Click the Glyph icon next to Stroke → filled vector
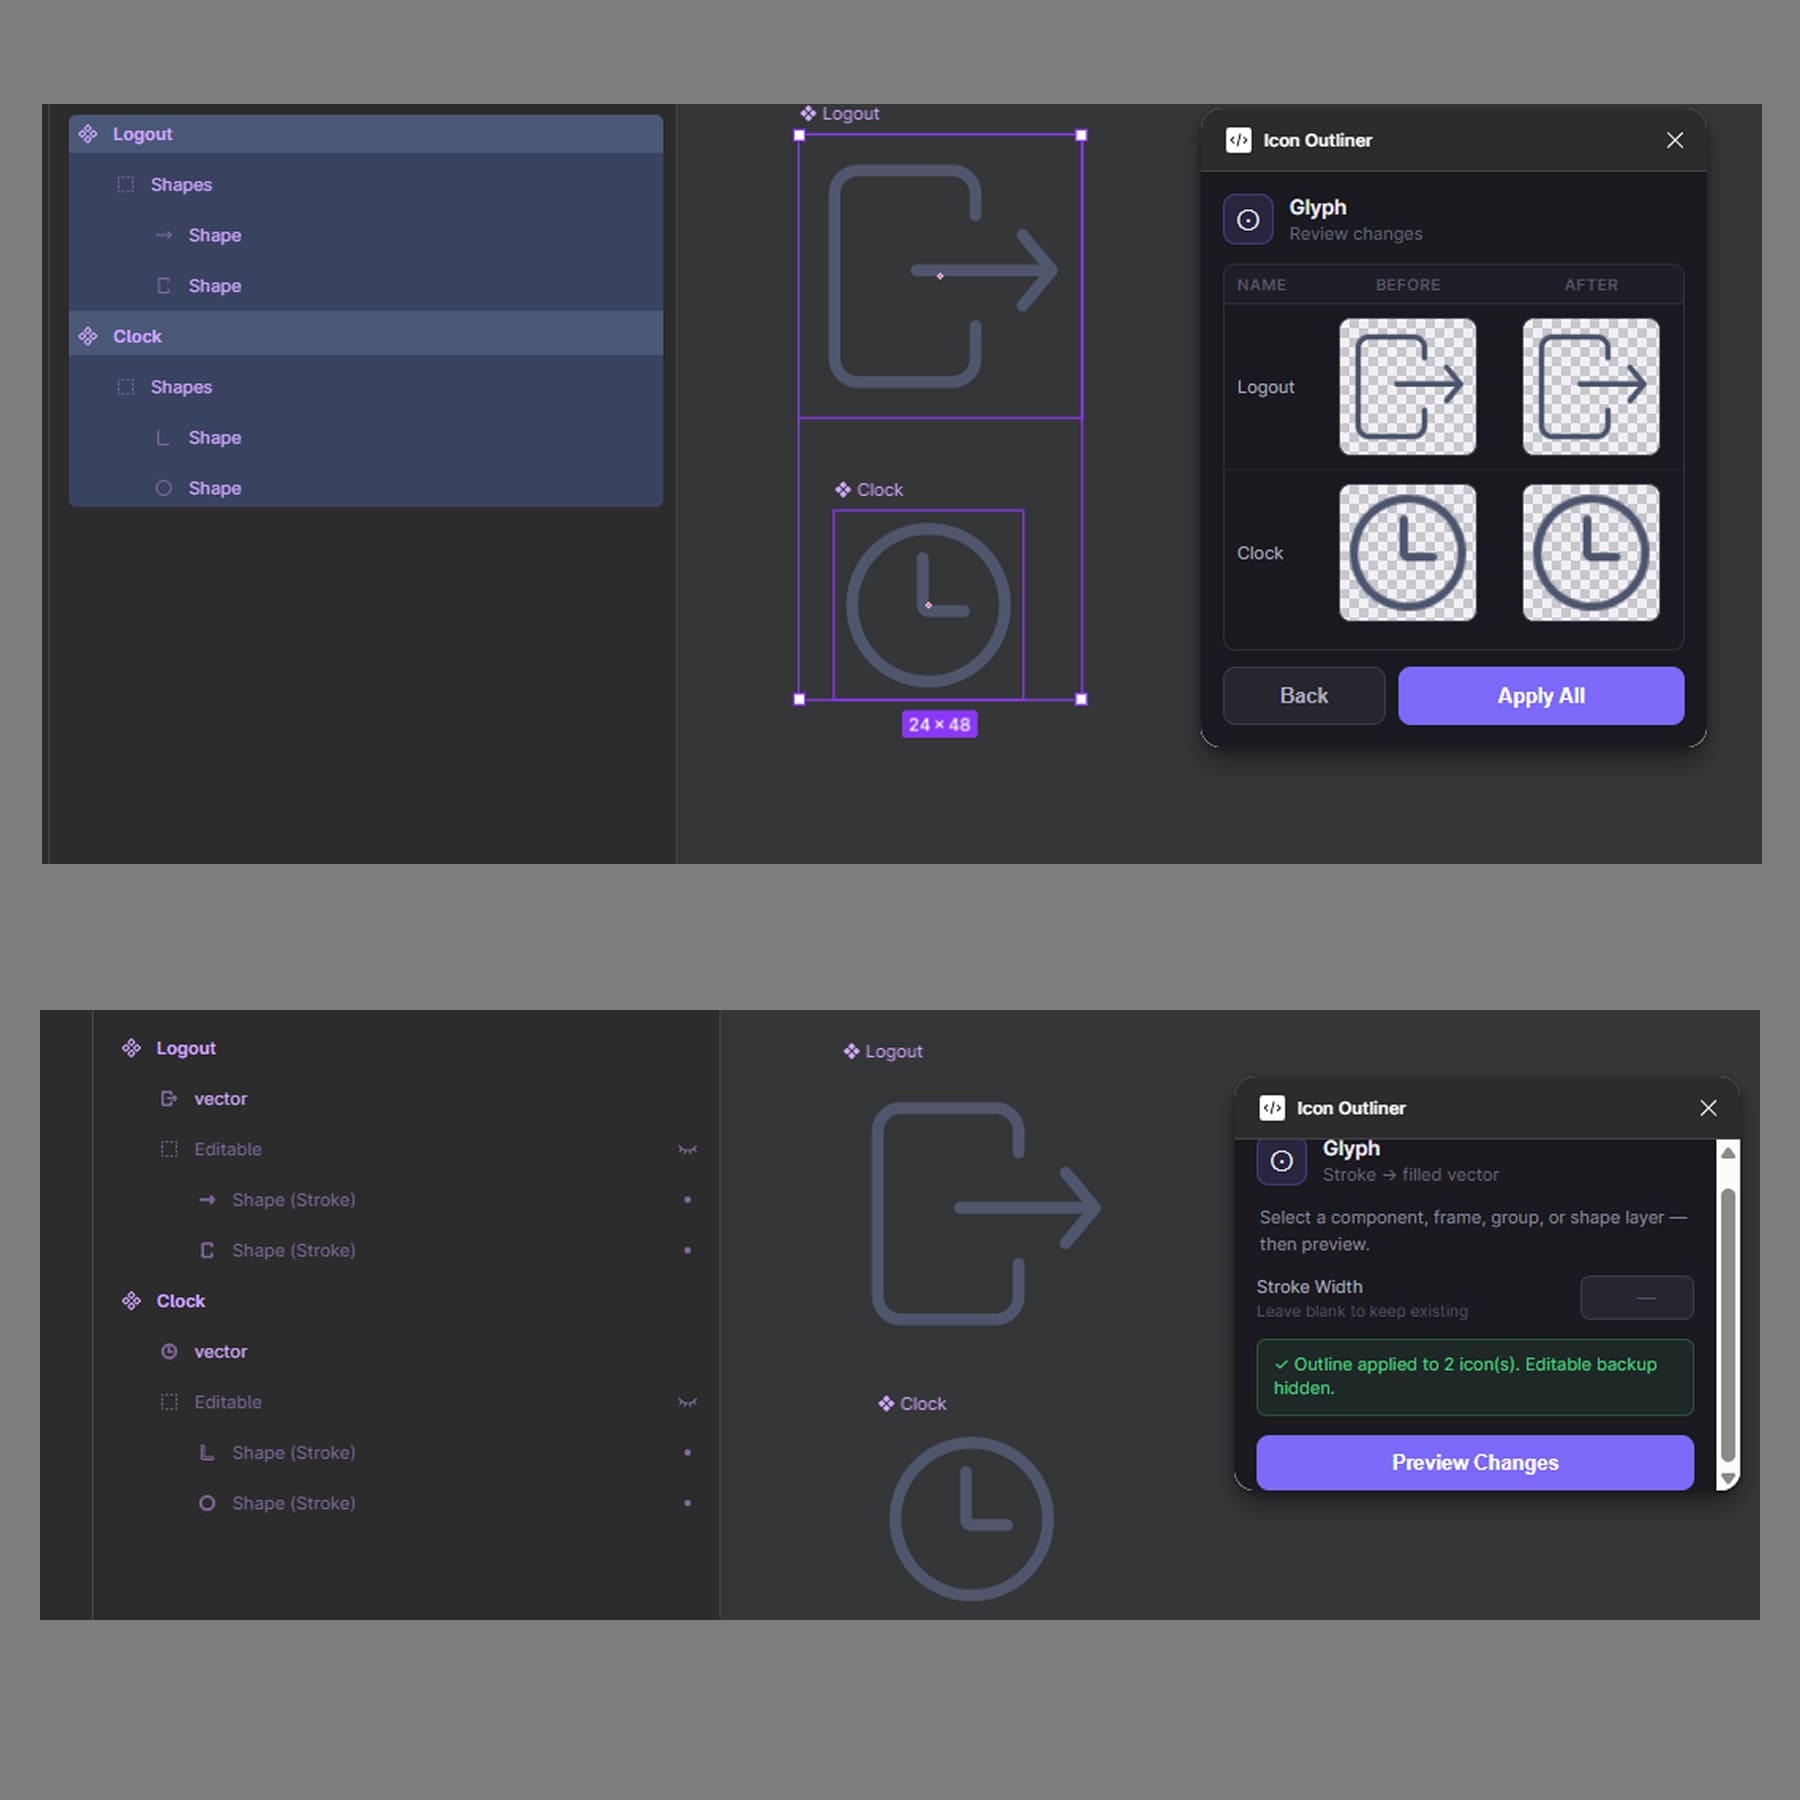This screenshot has height=1800, width=1800. (1282, 1161)
